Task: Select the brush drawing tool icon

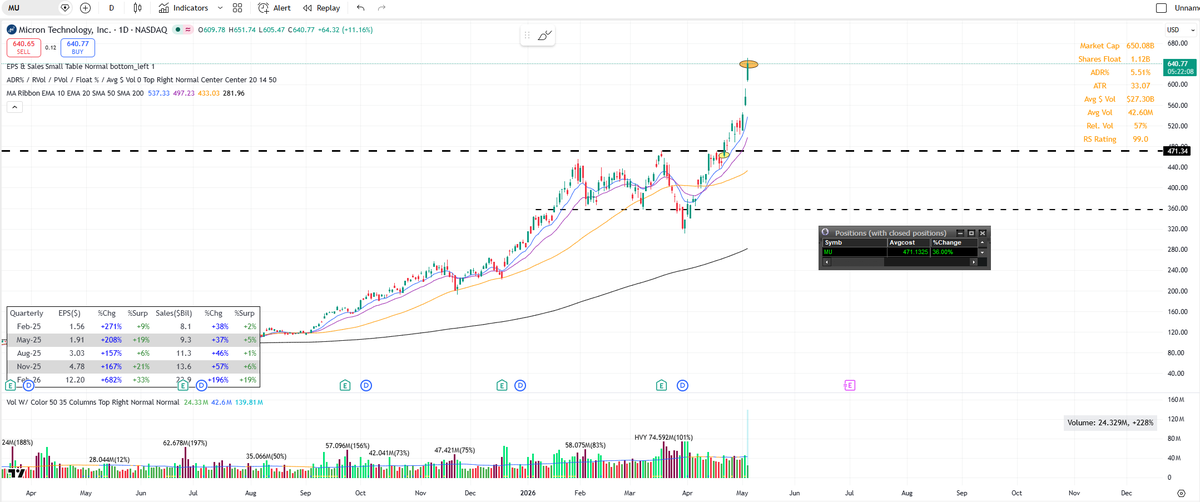Action: [x=545, y=36]
